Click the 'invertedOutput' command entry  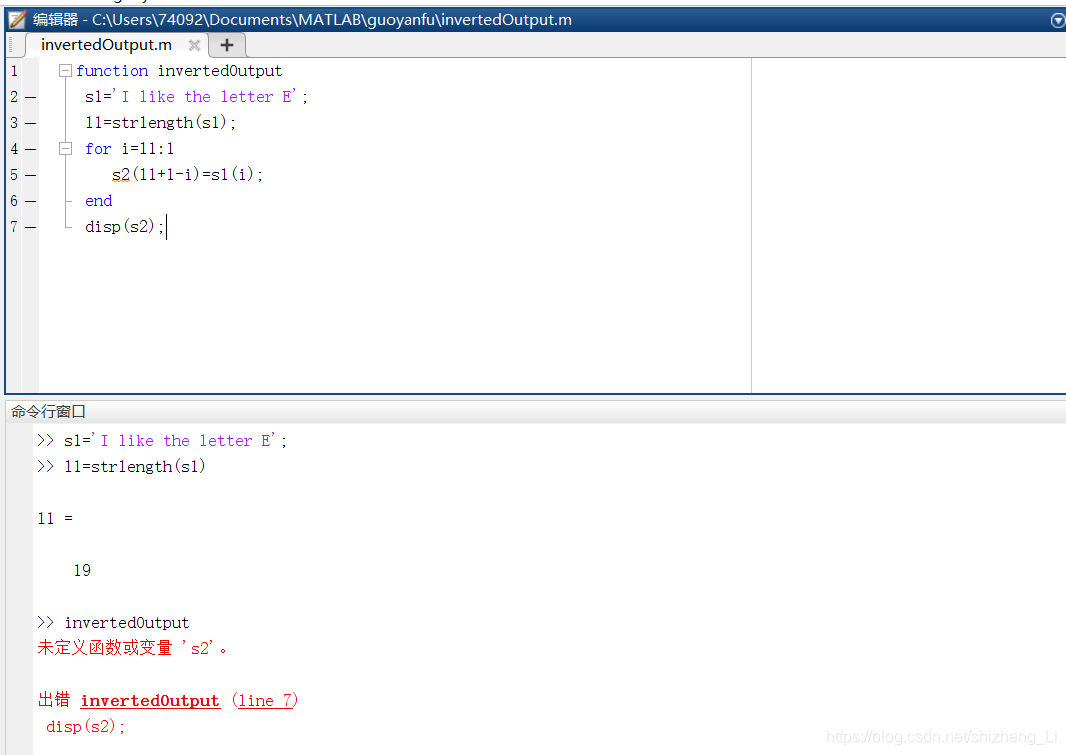tap(126, 622)
